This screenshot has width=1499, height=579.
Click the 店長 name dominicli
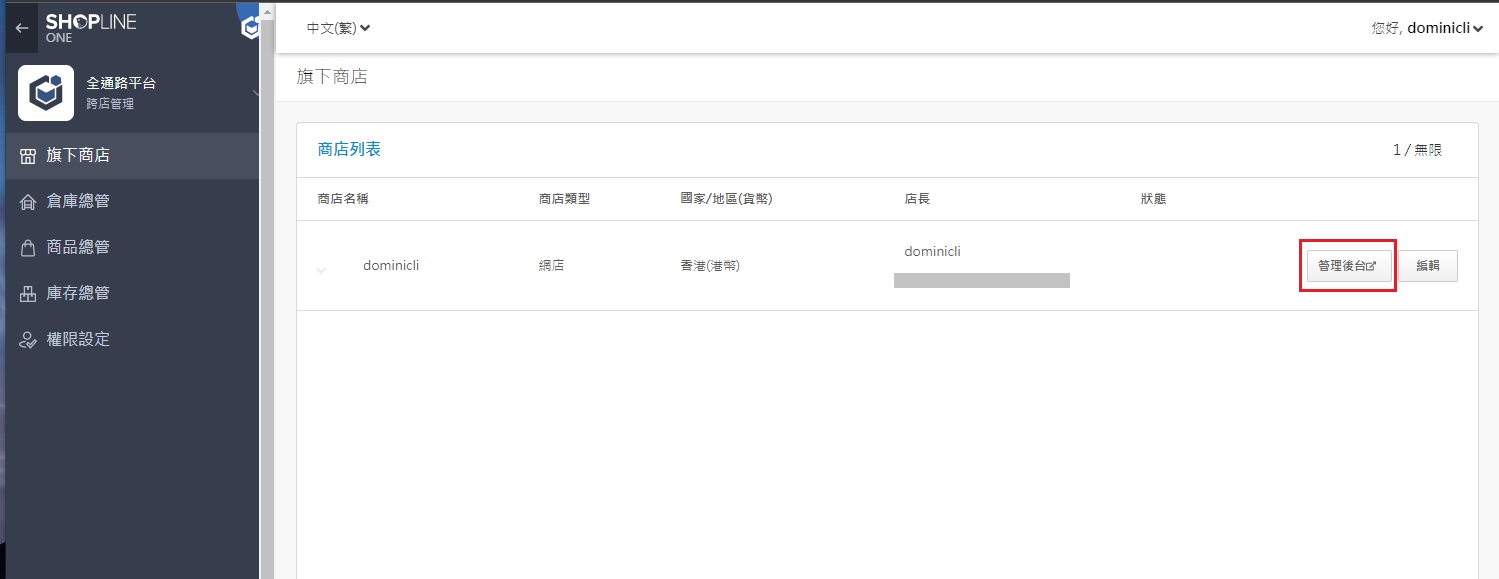click(932, 251)
